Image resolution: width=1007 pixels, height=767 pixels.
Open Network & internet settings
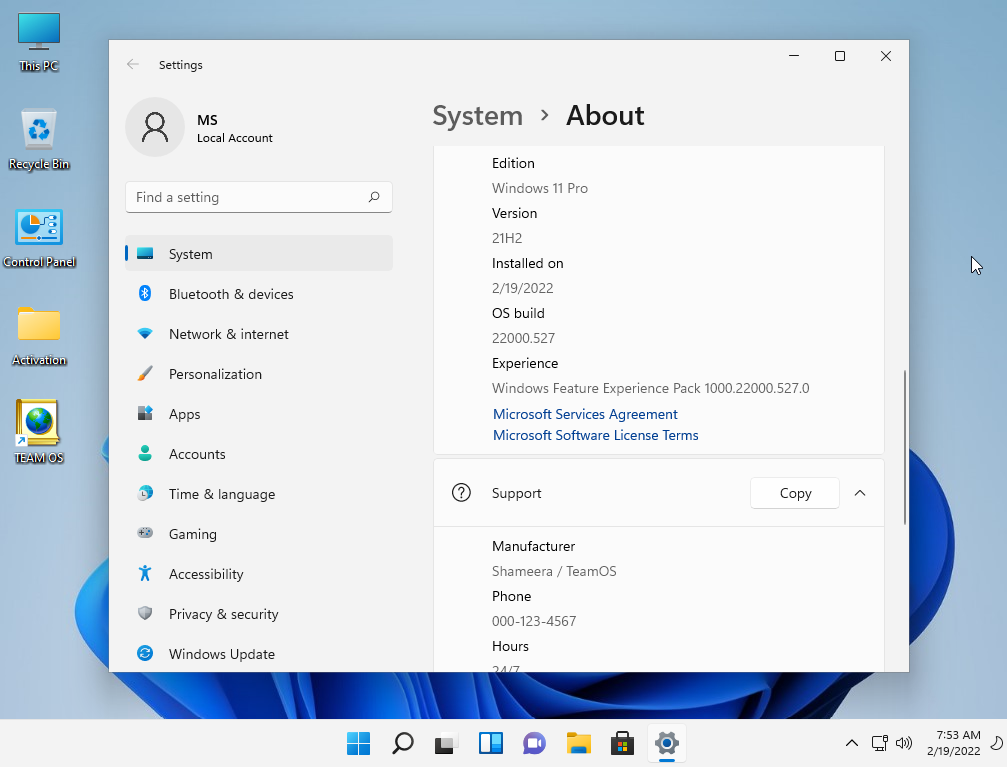tap(259, 334)
